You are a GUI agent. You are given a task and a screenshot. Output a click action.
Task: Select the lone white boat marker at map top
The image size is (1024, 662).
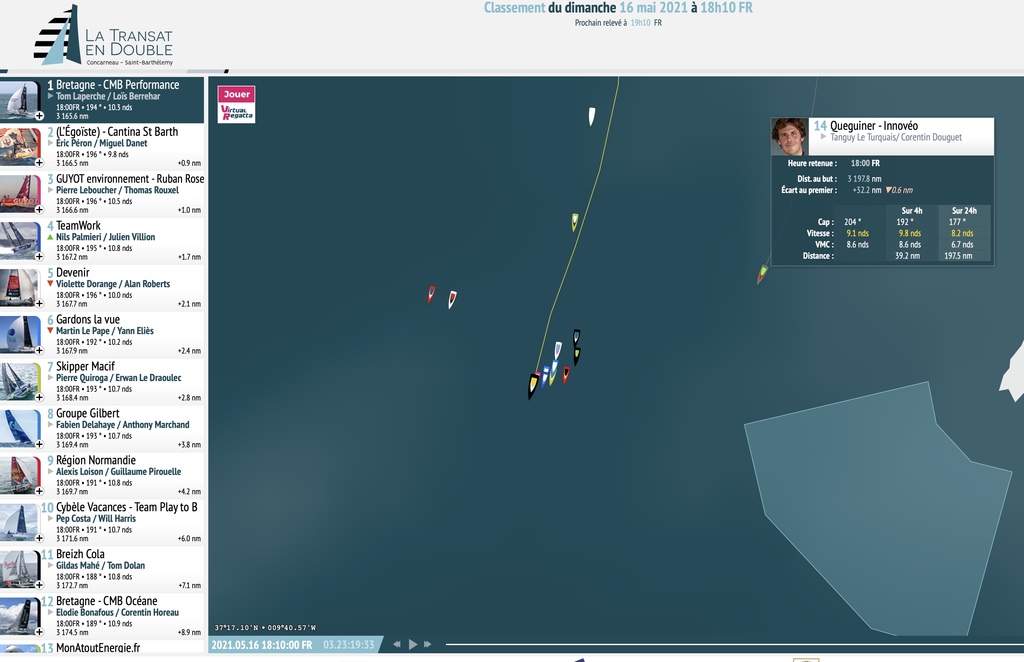point(592,116)
